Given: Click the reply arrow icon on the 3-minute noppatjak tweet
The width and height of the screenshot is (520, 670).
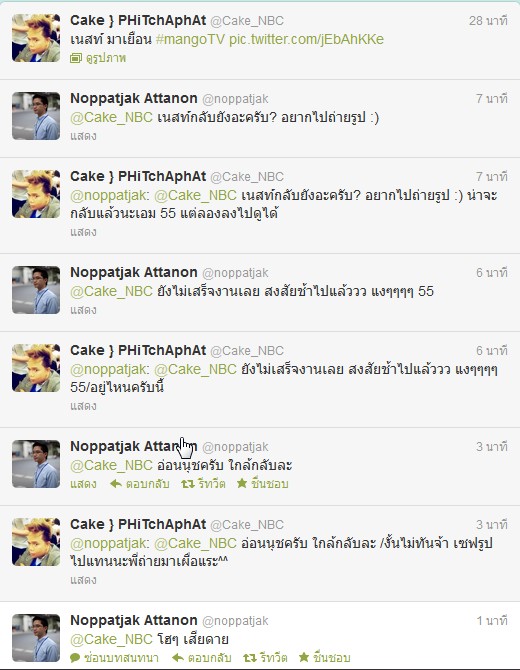Looking at the screenshot, I should coord(116,484).
